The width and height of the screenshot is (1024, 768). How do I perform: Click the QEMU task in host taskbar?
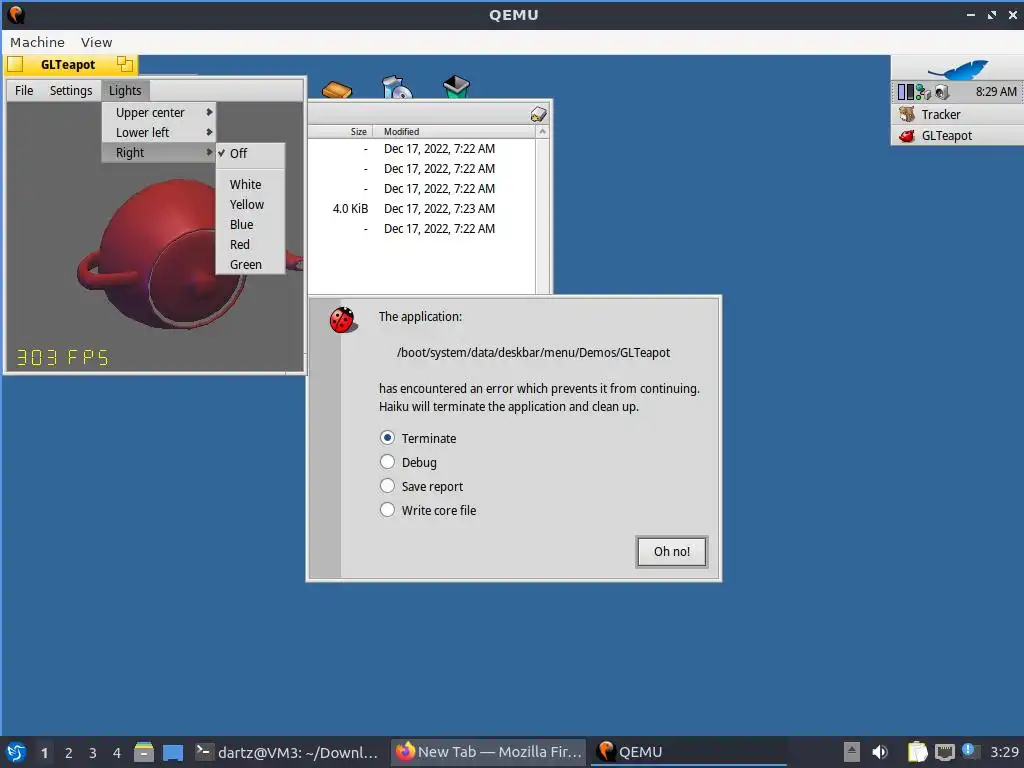coord(689,752)
